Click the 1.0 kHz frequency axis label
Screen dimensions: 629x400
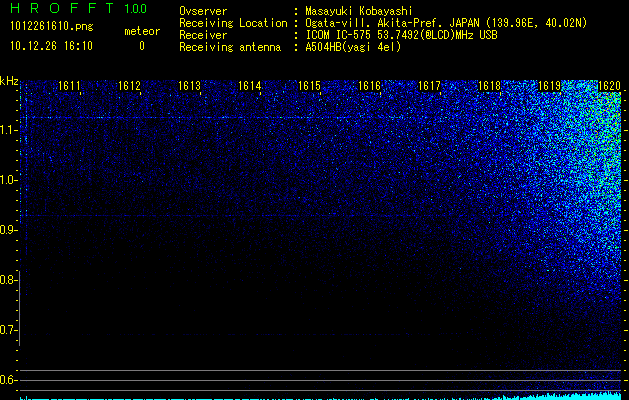tap(8, 180)
